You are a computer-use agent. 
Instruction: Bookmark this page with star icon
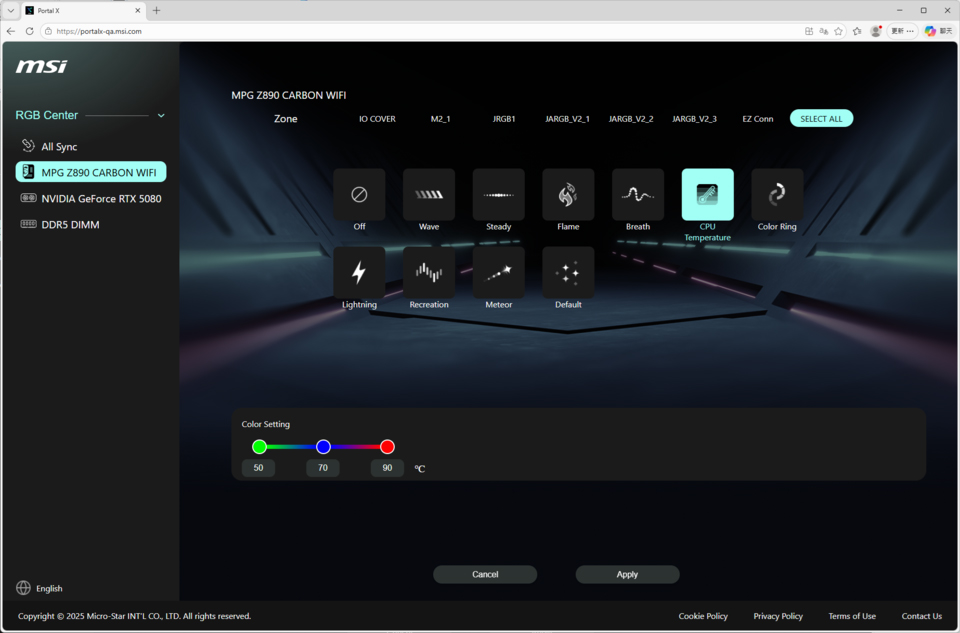click(x=839, y=31)
